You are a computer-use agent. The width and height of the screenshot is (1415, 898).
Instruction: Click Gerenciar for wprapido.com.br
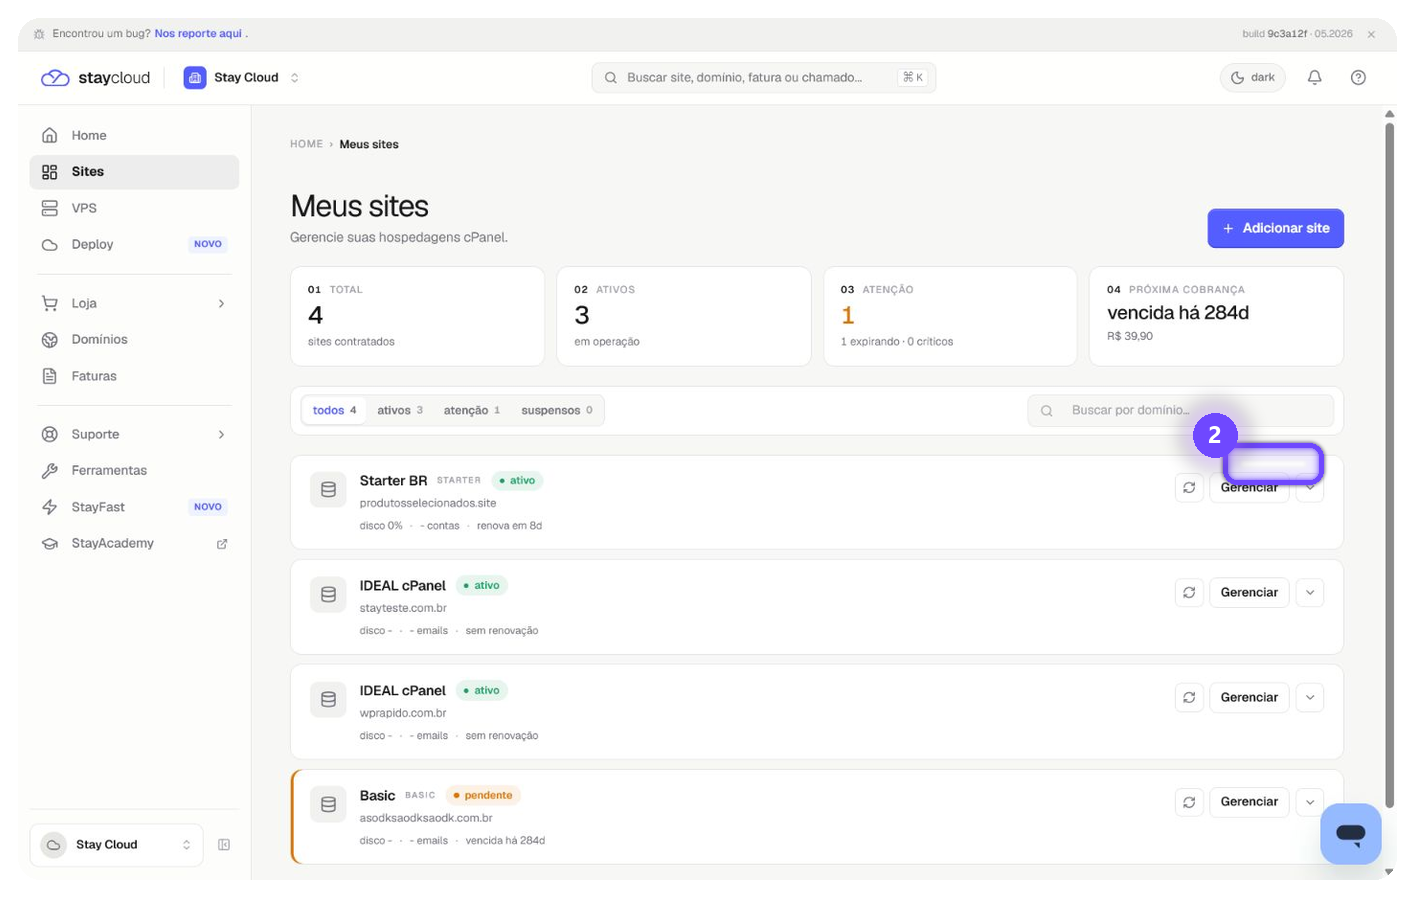pyautogui.click(x=1249, y=697)
